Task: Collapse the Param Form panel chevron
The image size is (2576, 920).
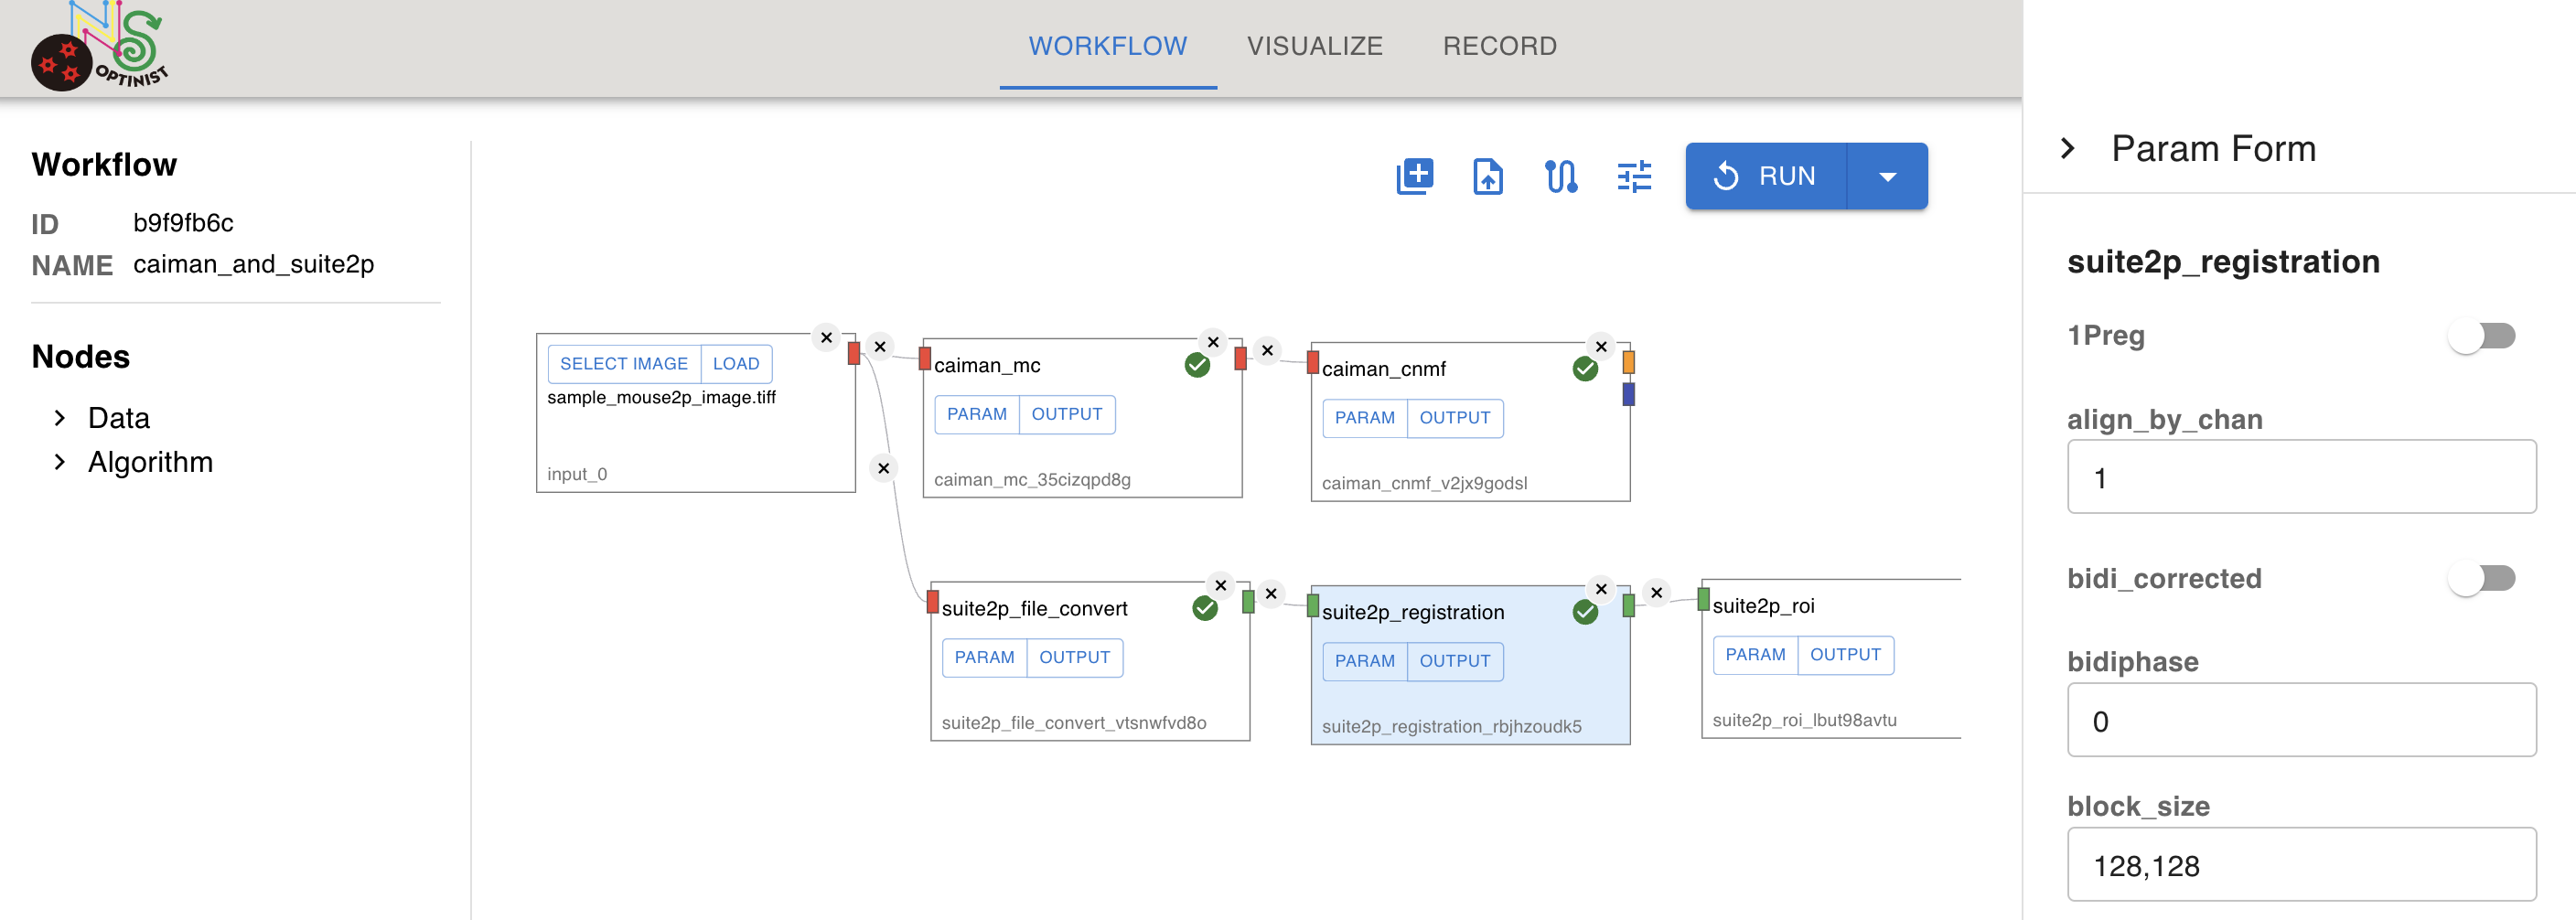Action: pos(2069,149)
